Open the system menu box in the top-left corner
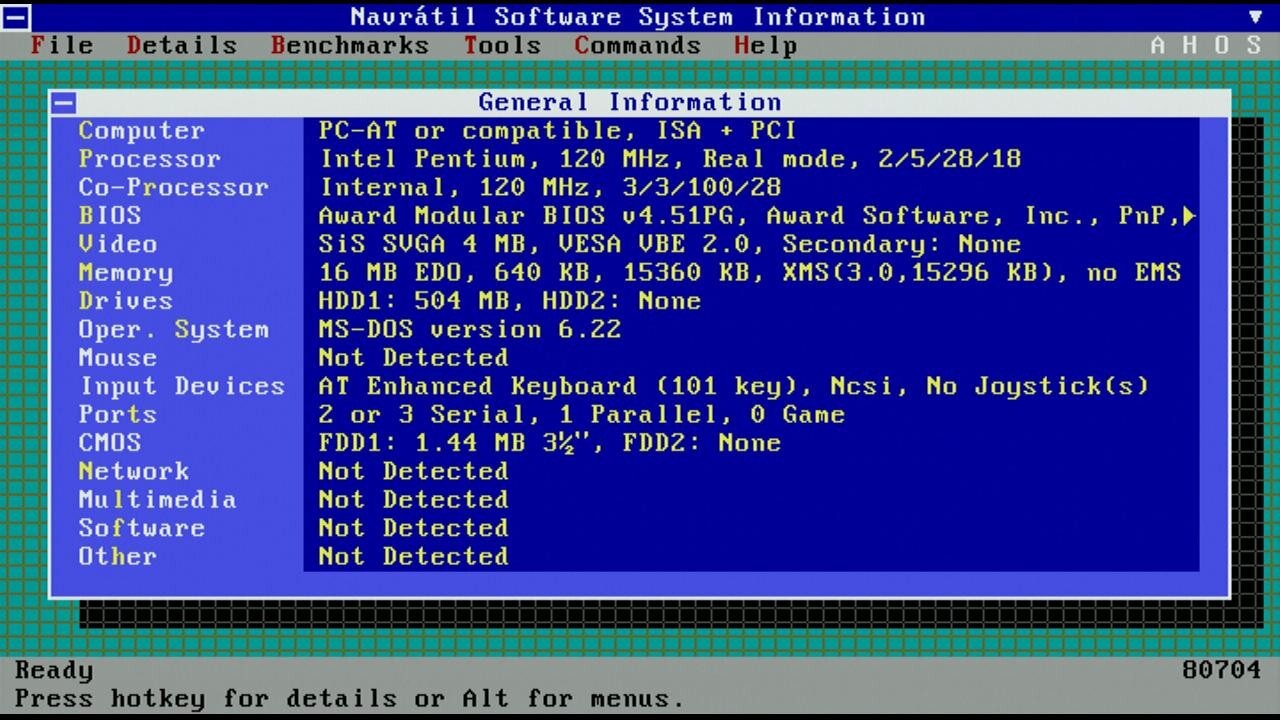 [x=16, y=16]
